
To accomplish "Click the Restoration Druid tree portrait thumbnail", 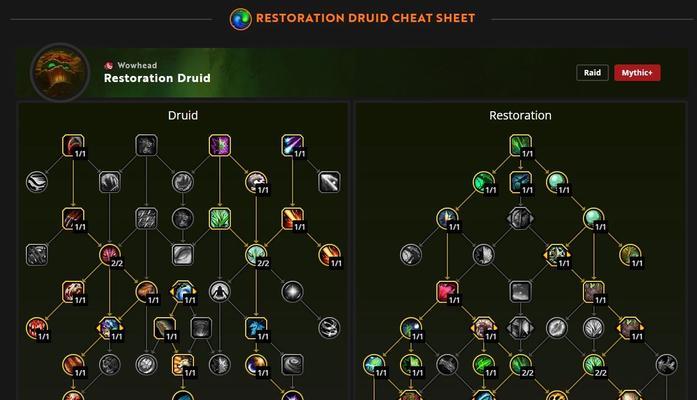I will click(x=60, y=72).
